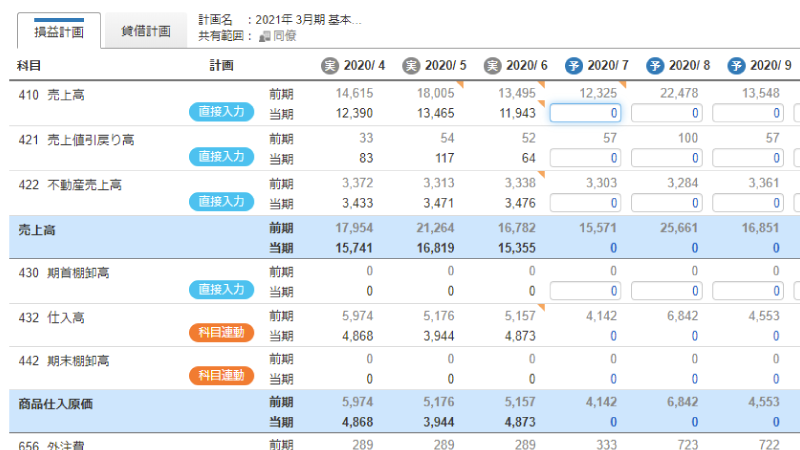Click the 商品仕入原価 subtotal row label
Viewport: 800px width, 450px height.
pos(56,404)
